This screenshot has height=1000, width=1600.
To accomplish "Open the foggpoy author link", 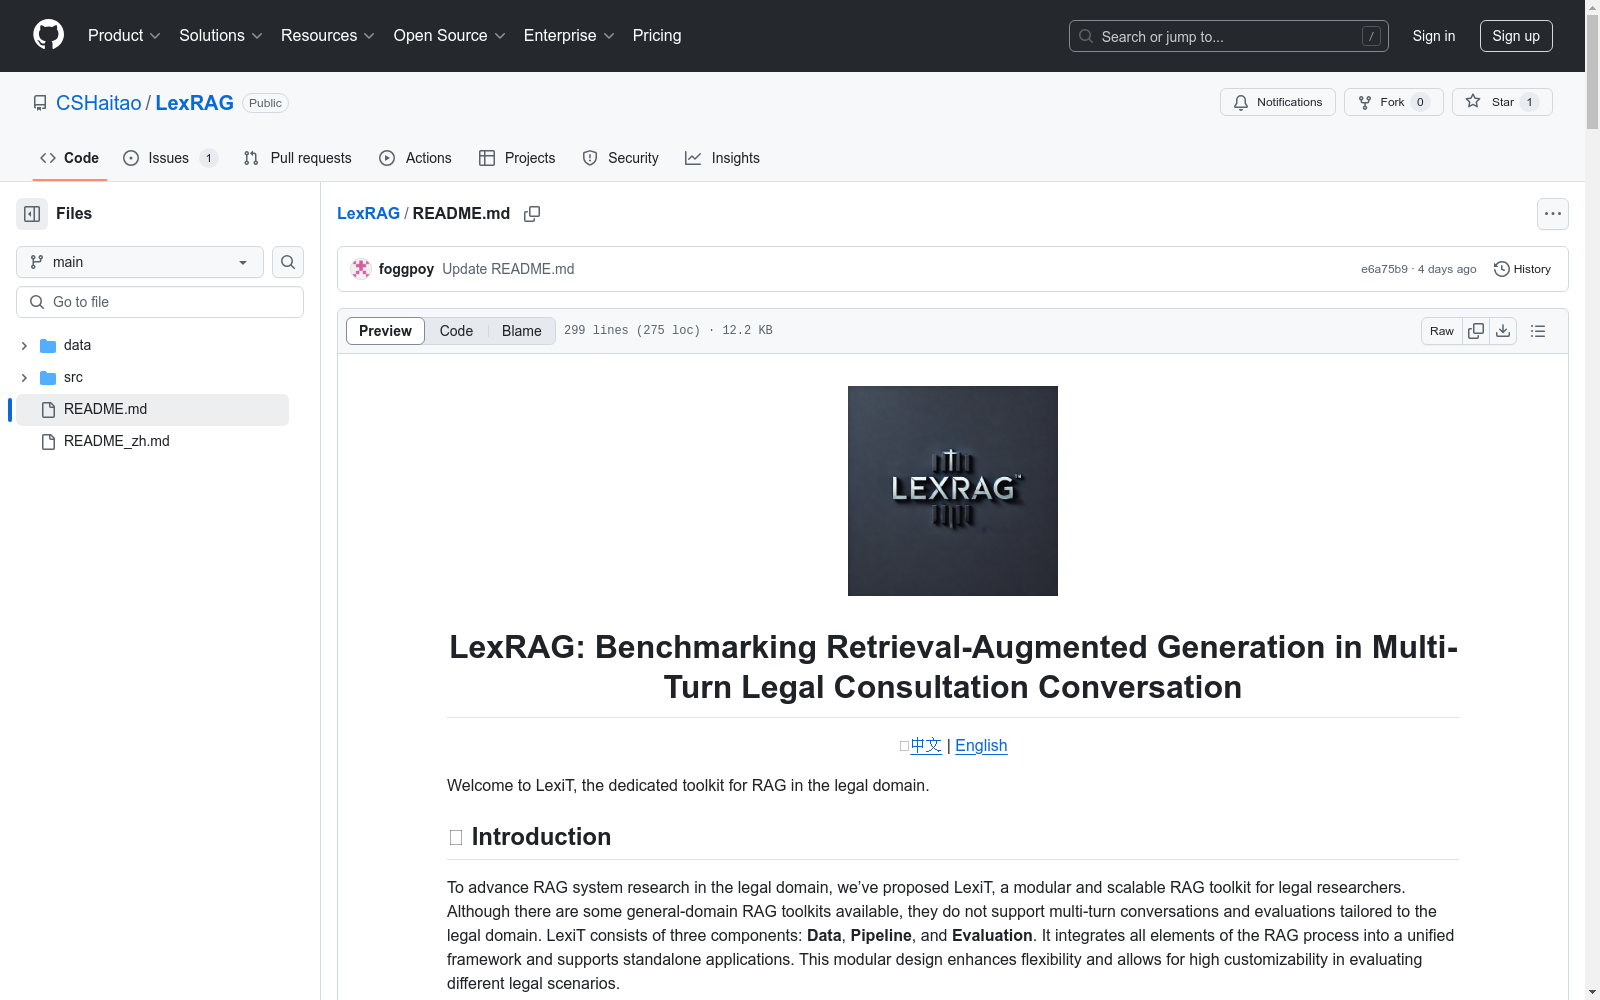I will [x=406, y=269].
